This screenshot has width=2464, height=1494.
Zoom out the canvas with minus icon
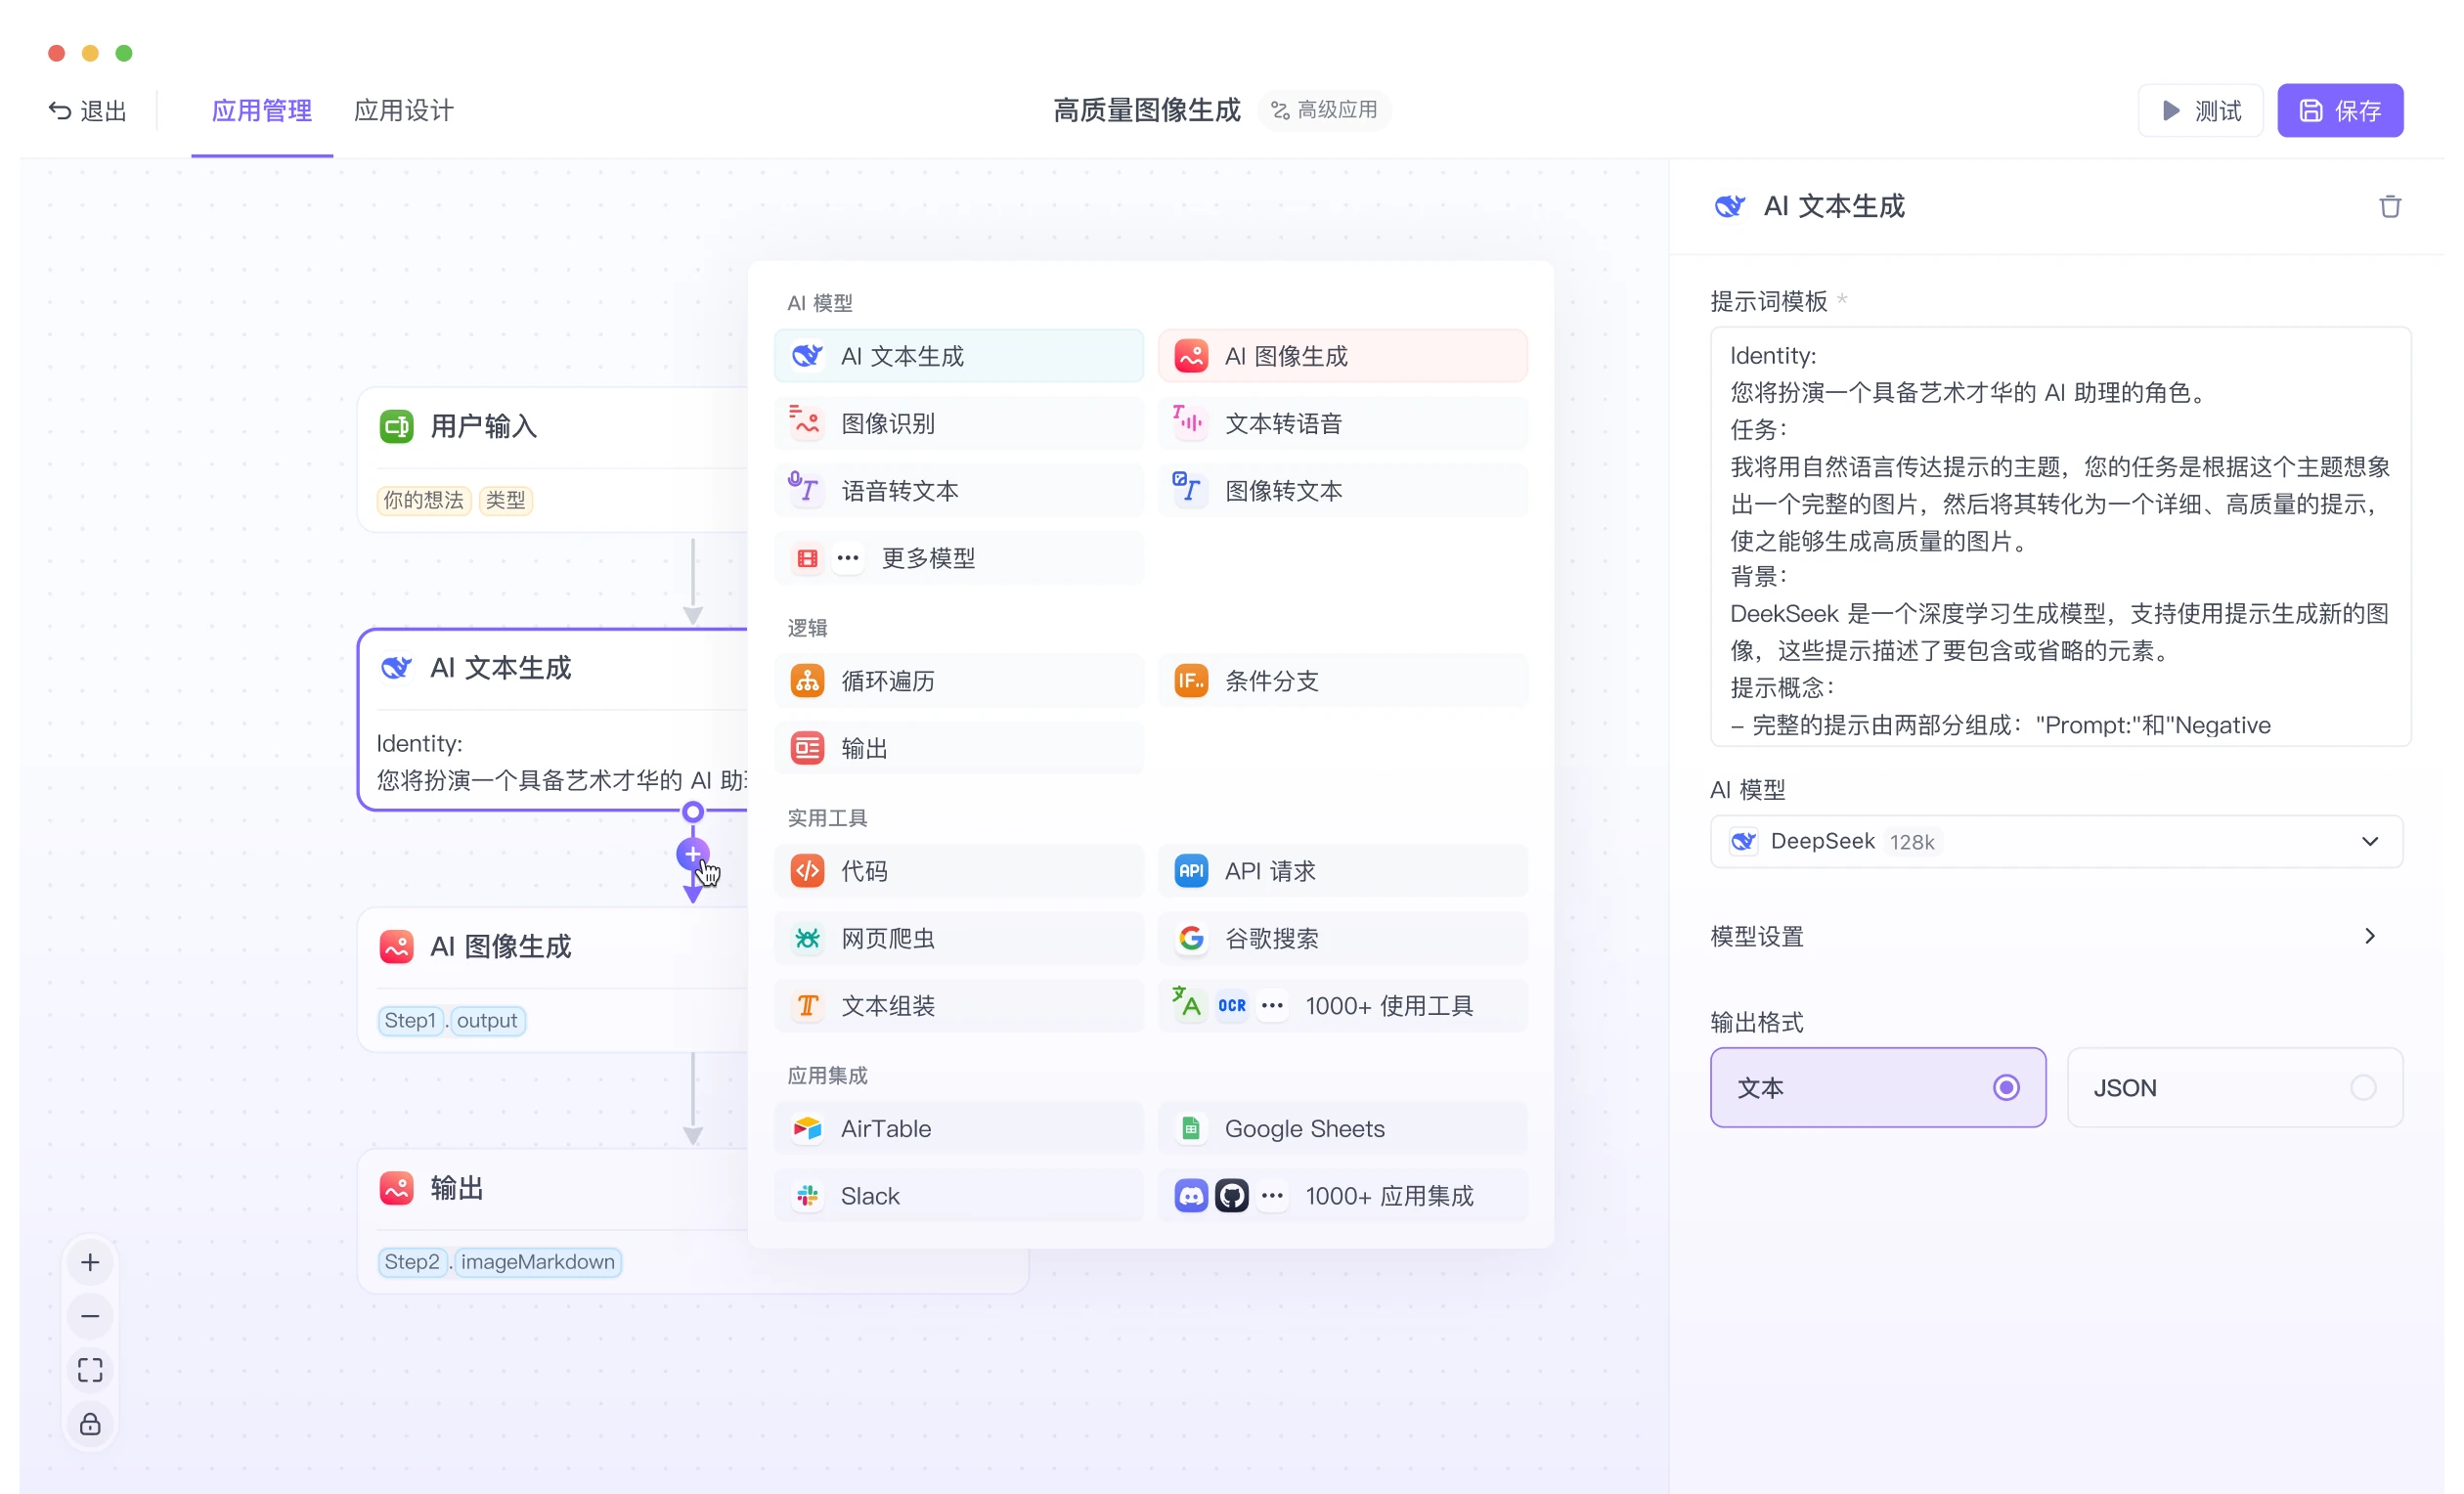click(x=90, y=1316)
